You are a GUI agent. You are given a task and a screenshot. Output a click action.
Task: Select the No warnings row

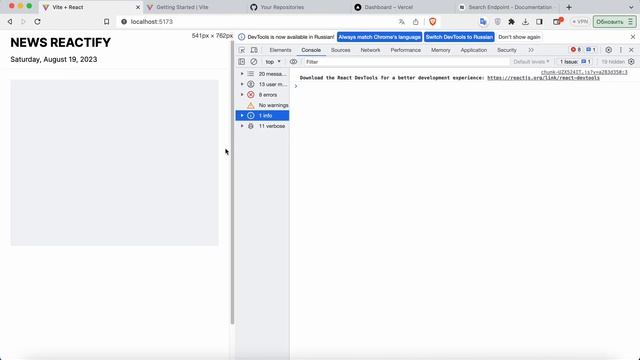pos(262,105)
